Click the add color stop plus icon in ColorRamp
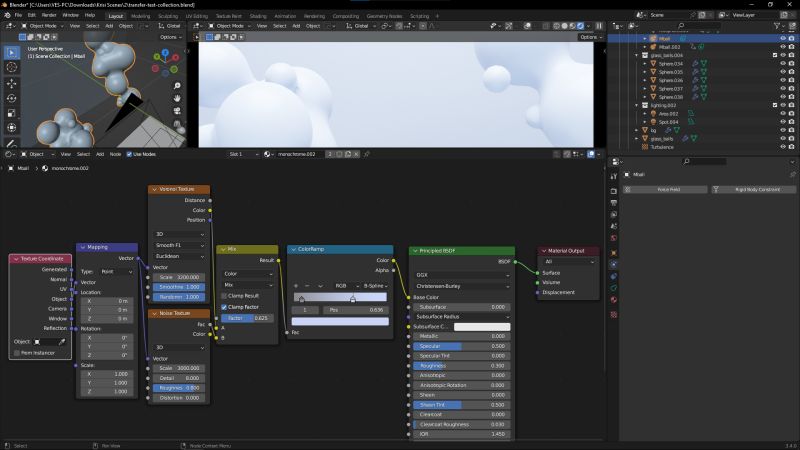 click(296, 286)
